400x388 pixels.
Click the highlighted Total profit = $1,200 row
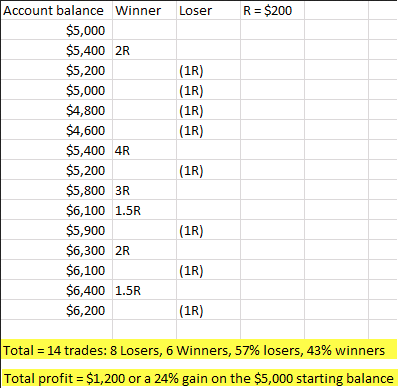point(199,378)
